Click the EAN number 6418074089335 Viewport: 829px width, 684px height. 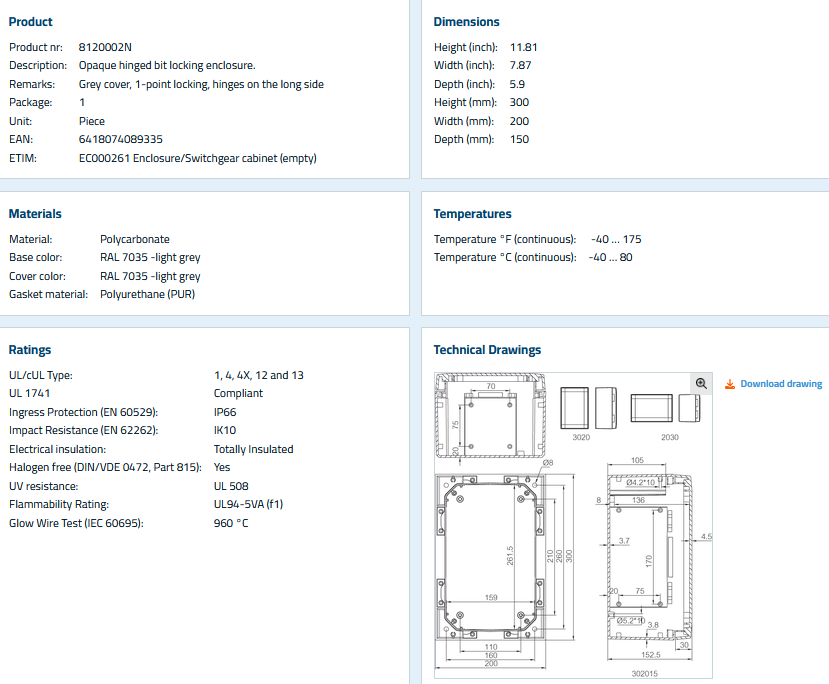pyautogui.click(x=121, y=139)
